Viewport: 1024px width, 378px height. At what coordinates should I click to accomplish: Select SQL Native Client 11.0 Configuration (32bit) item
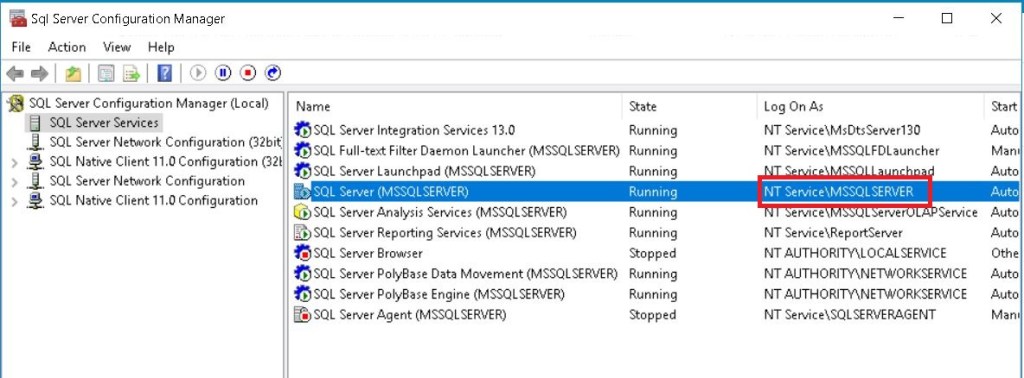tap(165, 162)
